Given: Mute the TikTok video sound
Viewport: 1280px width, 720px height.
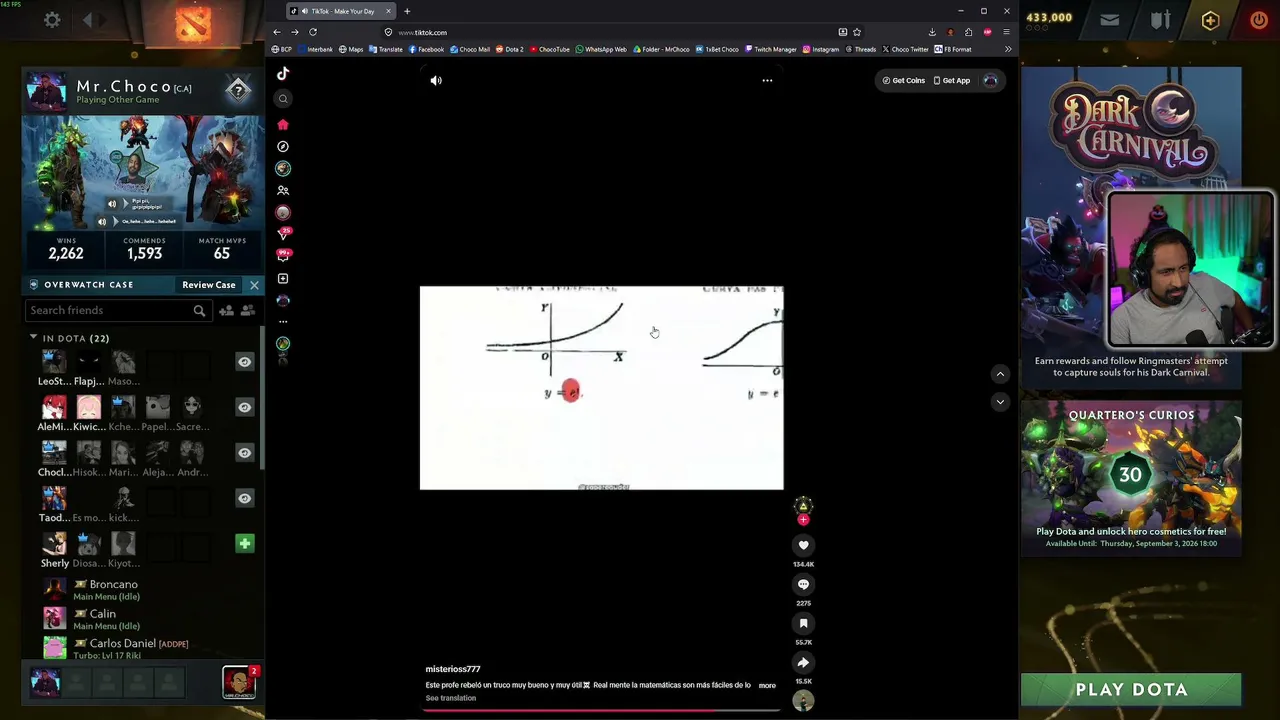Looking at the screenshot, I should point(436,80).
